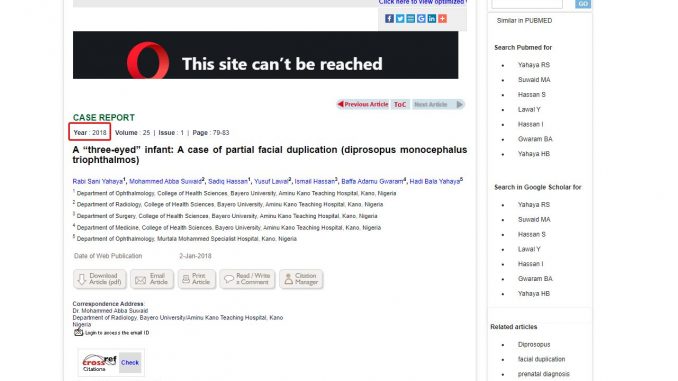The height and width of the screenshot is (381, 678).
Task: Open author link Rabi Sani Yahaya
Action: pos(98,182)
